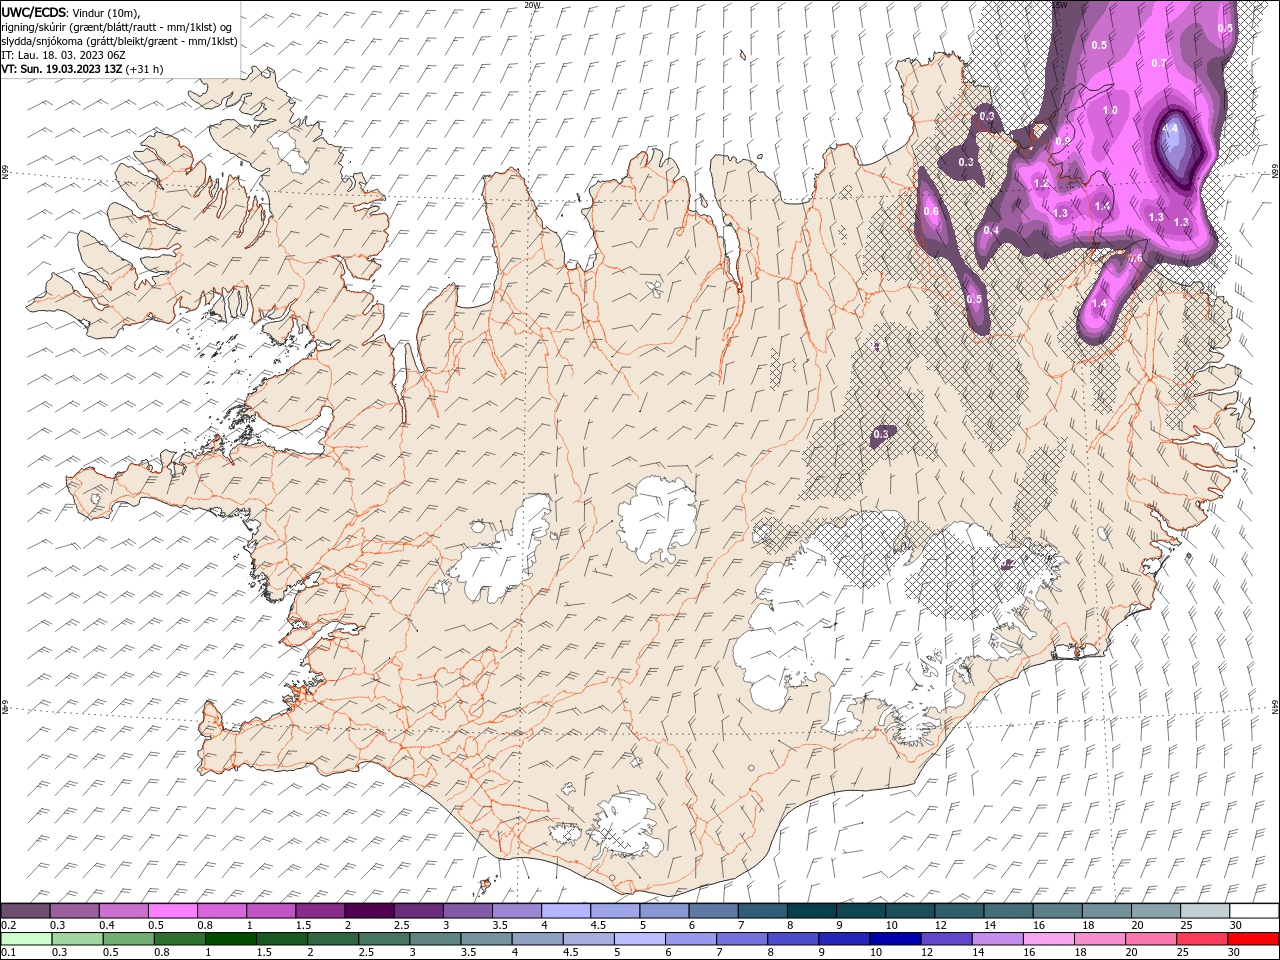1280x960 pixels.
Task: Click the light lavender 4 swatch in upper legend row
Action: tap(566, 911)
